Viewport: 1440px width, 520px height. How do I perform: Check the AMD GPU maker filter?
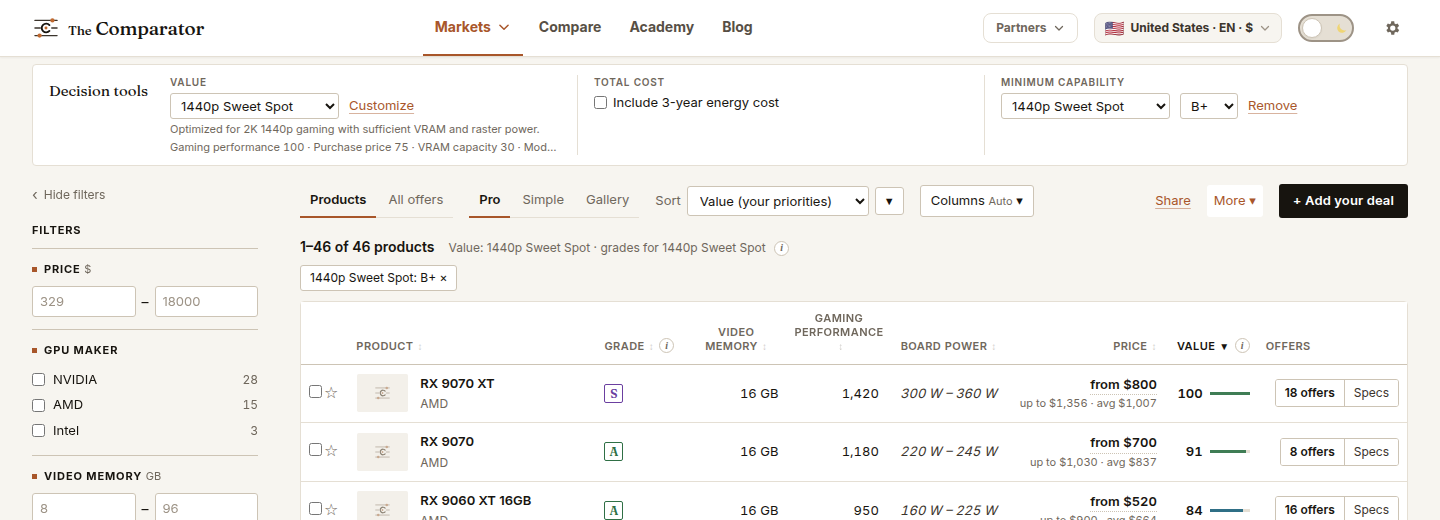pos(39,405)
